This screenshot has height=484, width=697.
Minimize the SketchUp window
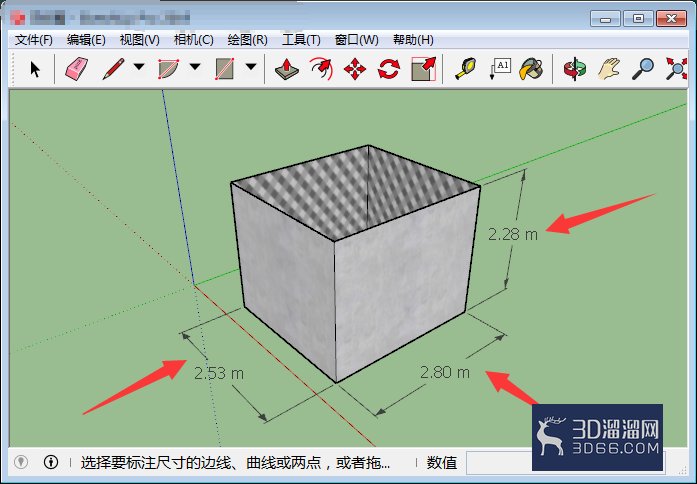click(x=605, y=19)
